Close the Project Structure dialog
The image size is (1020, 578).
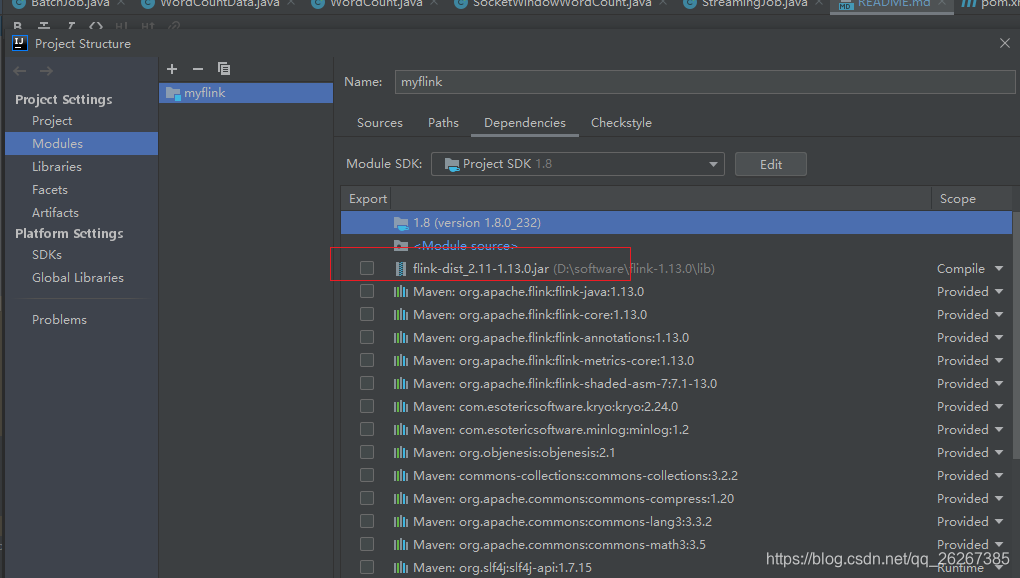click(x=1005, y=43)
